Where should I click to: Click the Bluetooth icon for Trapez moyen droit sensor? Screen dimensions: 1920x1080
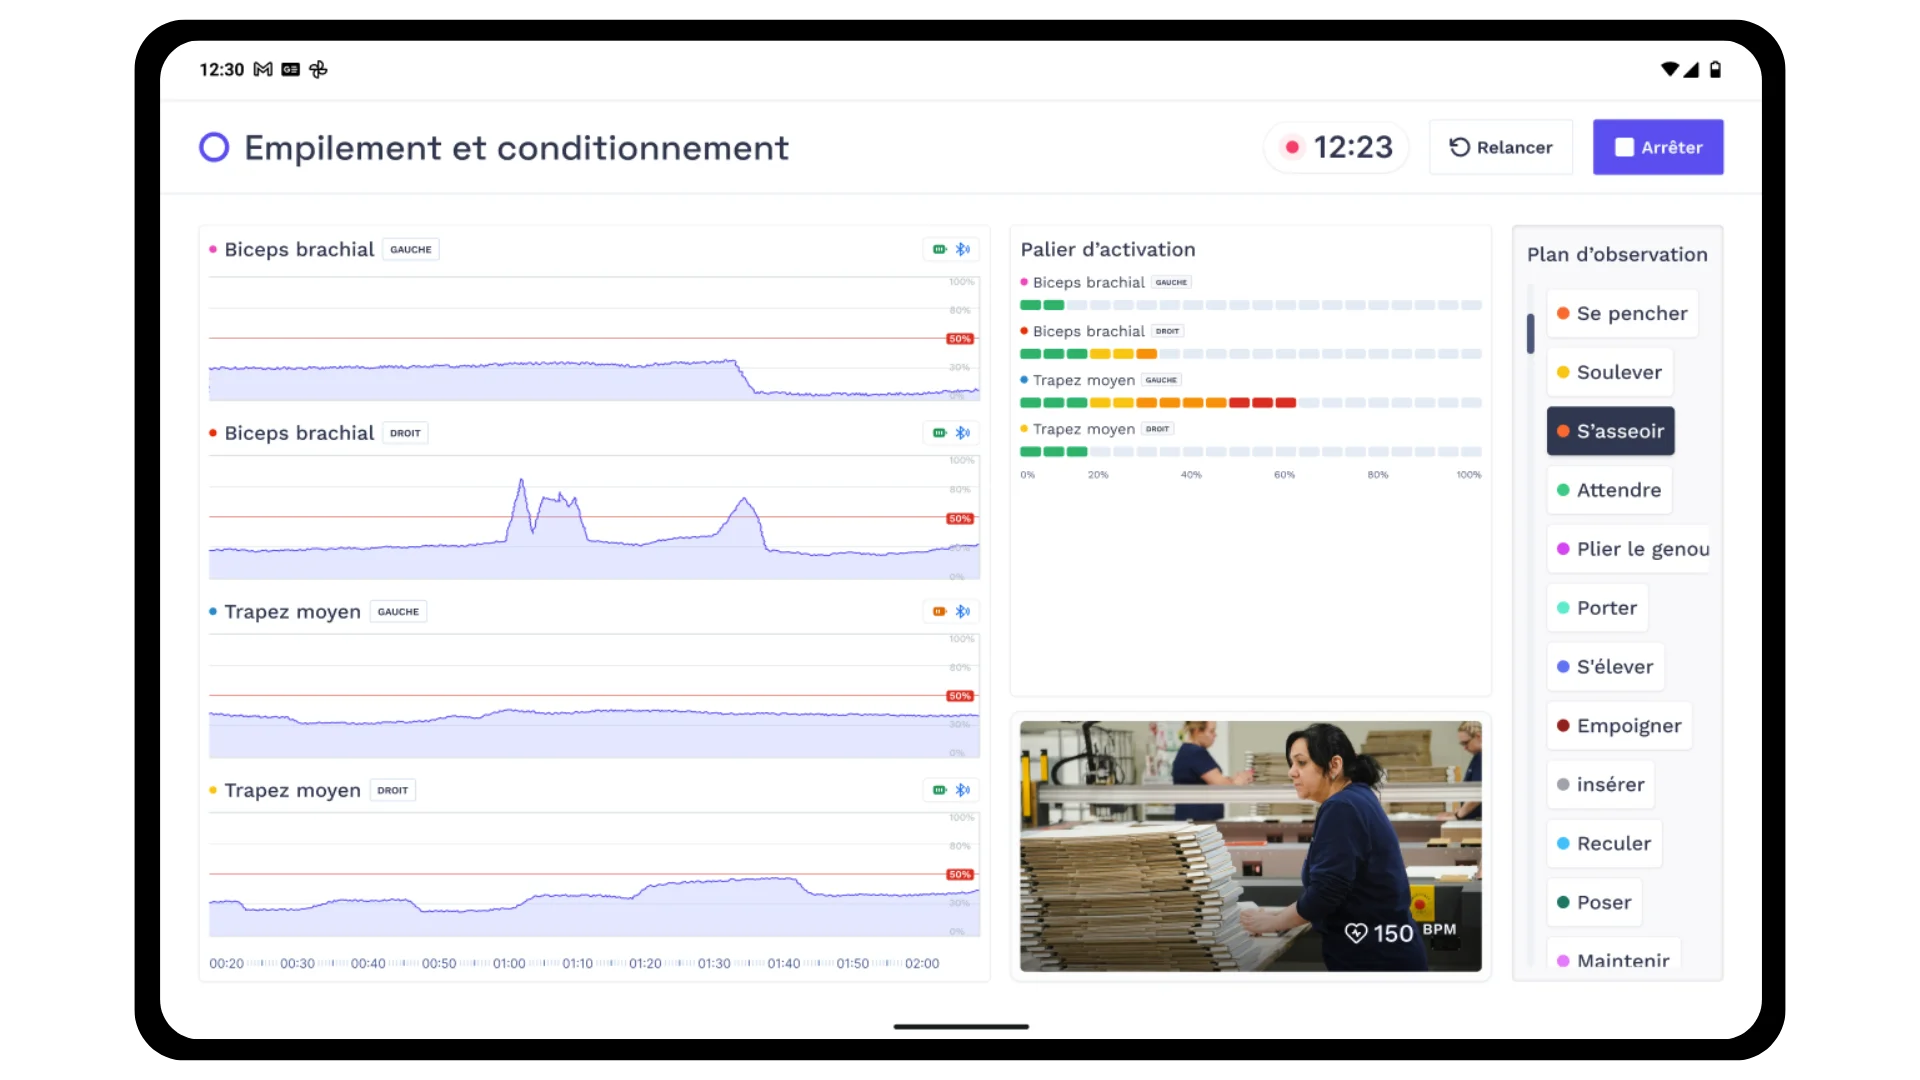[x=963, y=789]
